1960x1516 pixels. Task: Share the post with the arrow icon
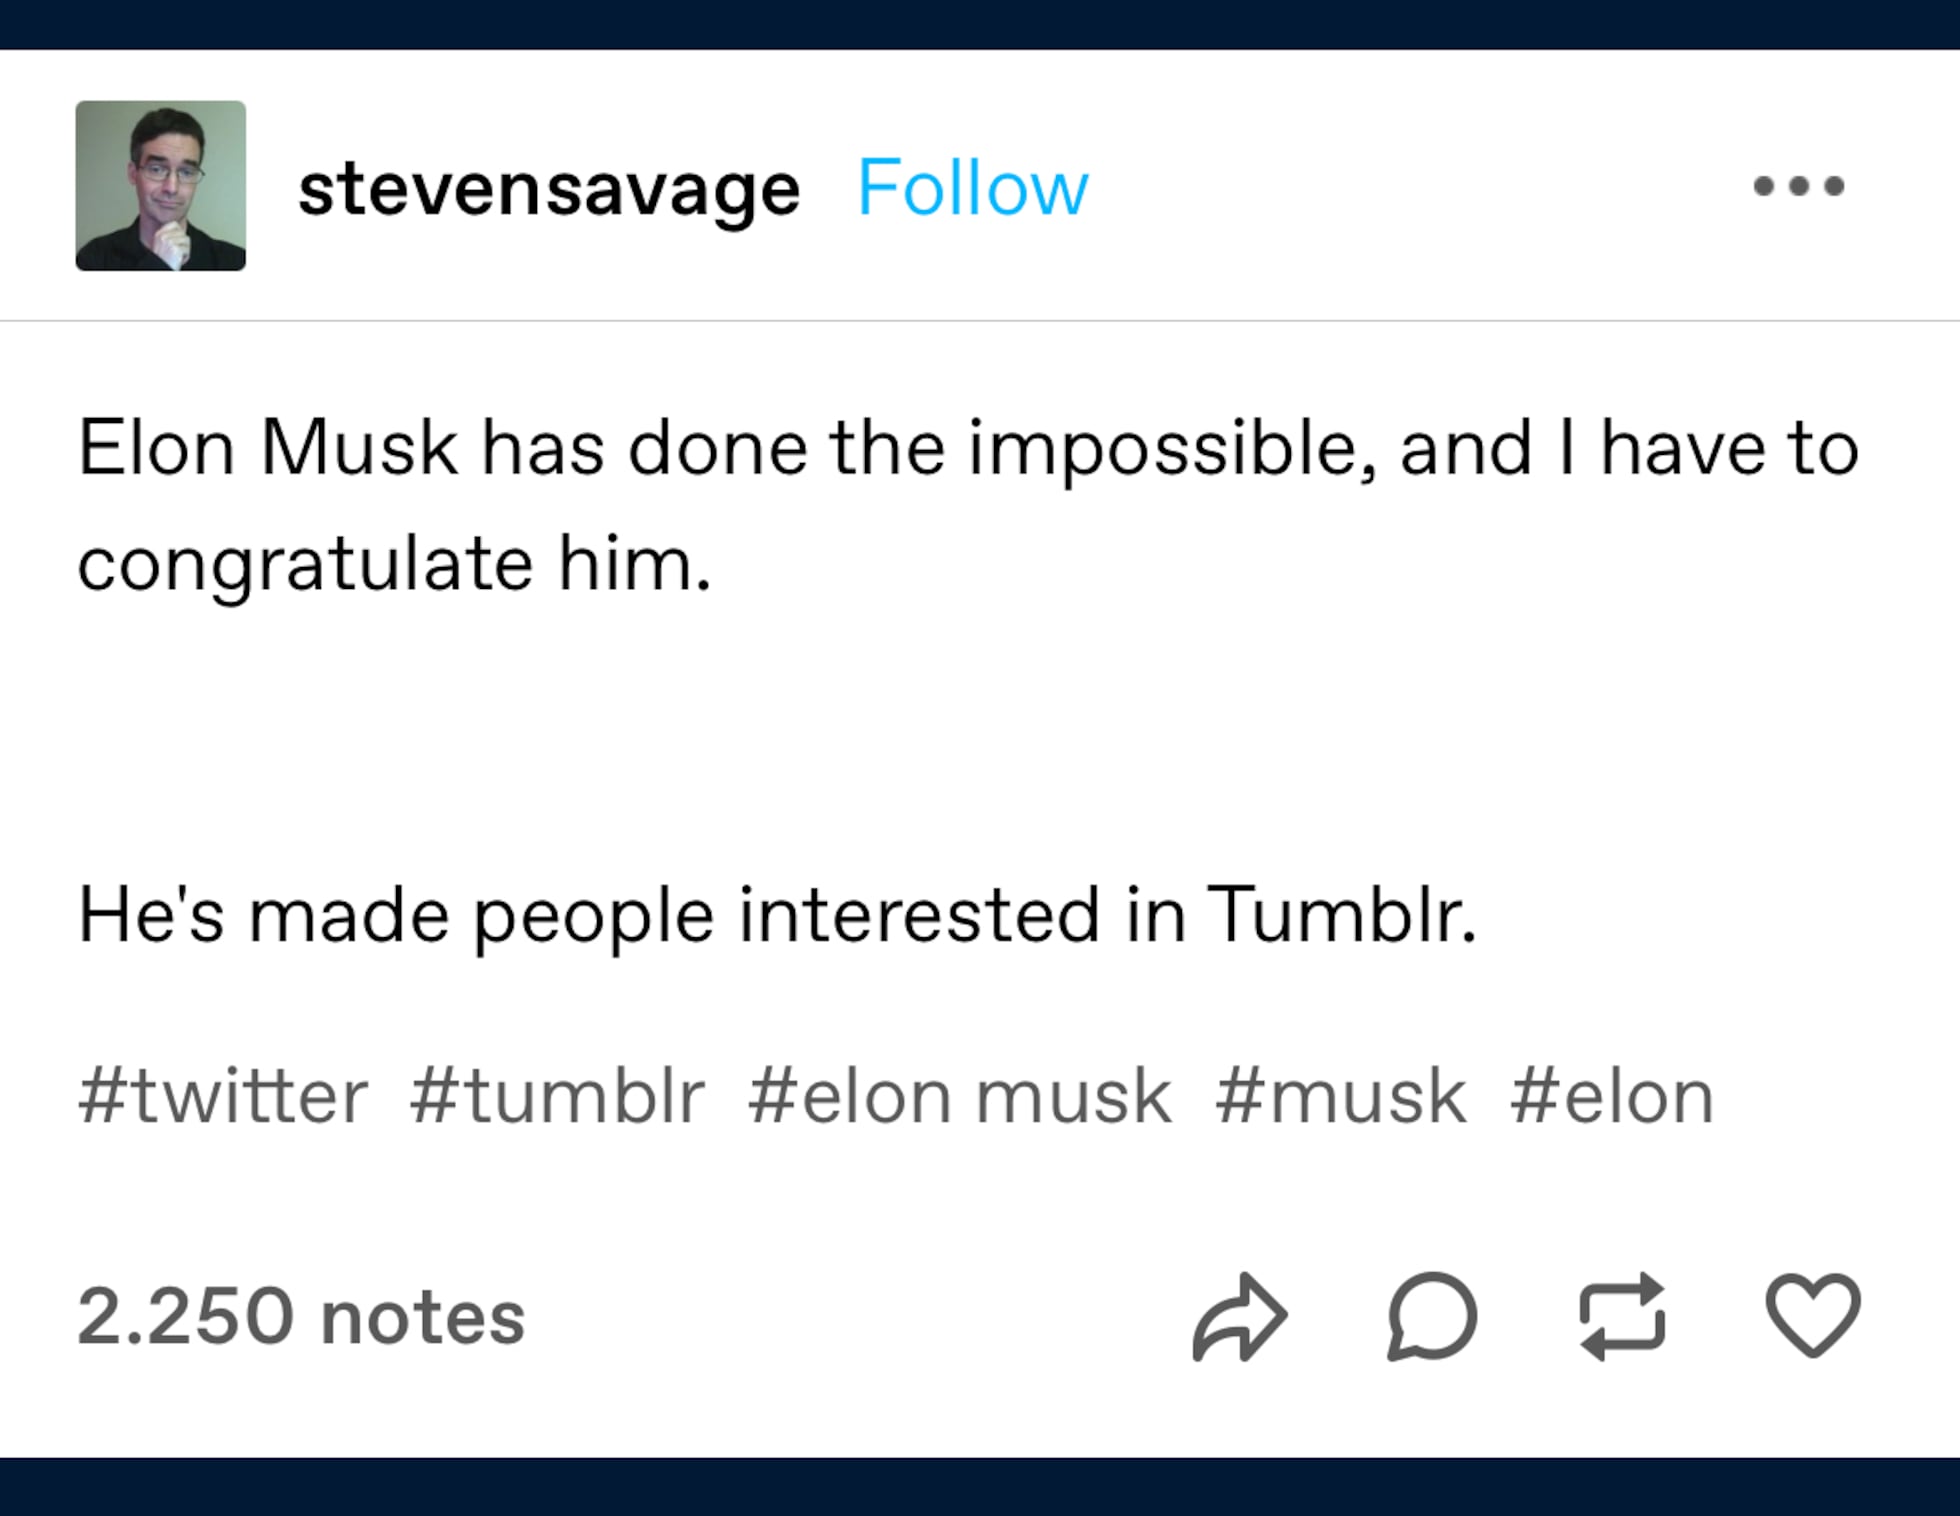coord(1239,1316)
